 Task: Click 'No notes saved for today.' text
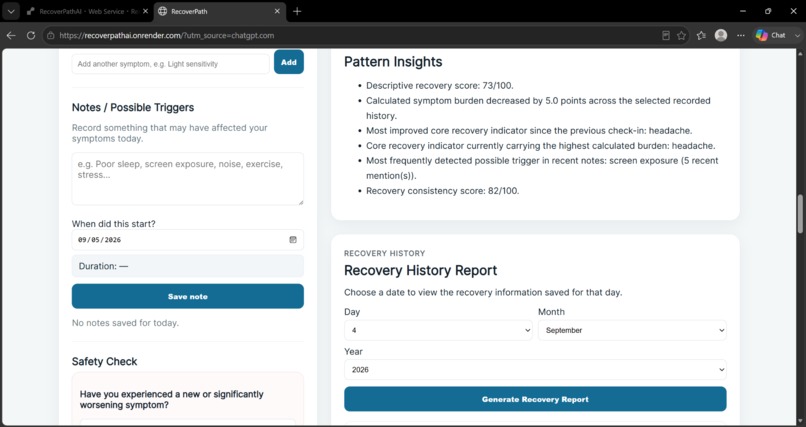click(125, 323)
